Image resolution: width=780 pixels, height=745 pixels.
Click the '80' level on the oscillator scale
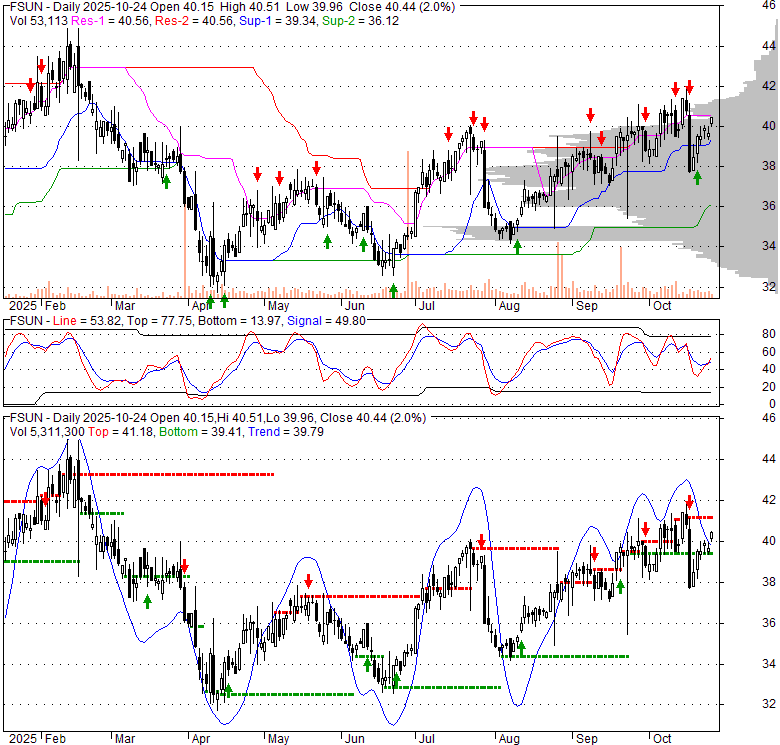[x=769, y=334]
